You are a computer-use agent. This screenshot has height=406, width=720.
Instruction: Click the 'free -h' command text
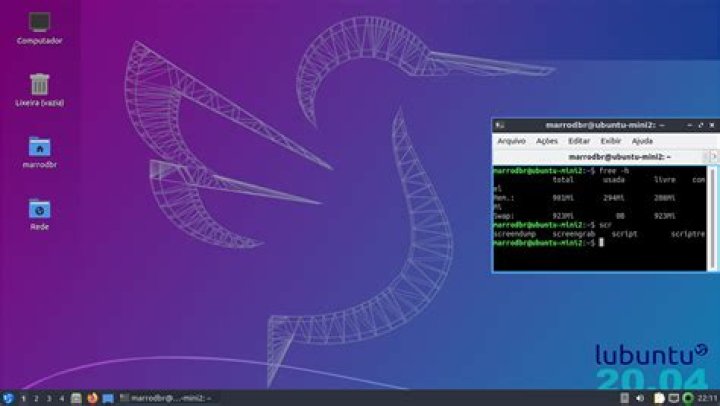pos(614,171)
